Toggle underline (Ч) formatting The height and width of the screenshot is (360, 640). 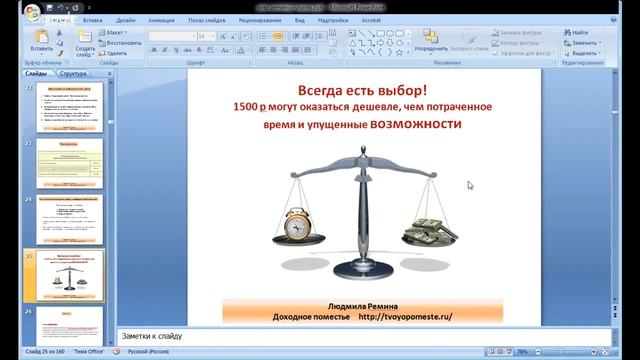(x=176, y=50)
